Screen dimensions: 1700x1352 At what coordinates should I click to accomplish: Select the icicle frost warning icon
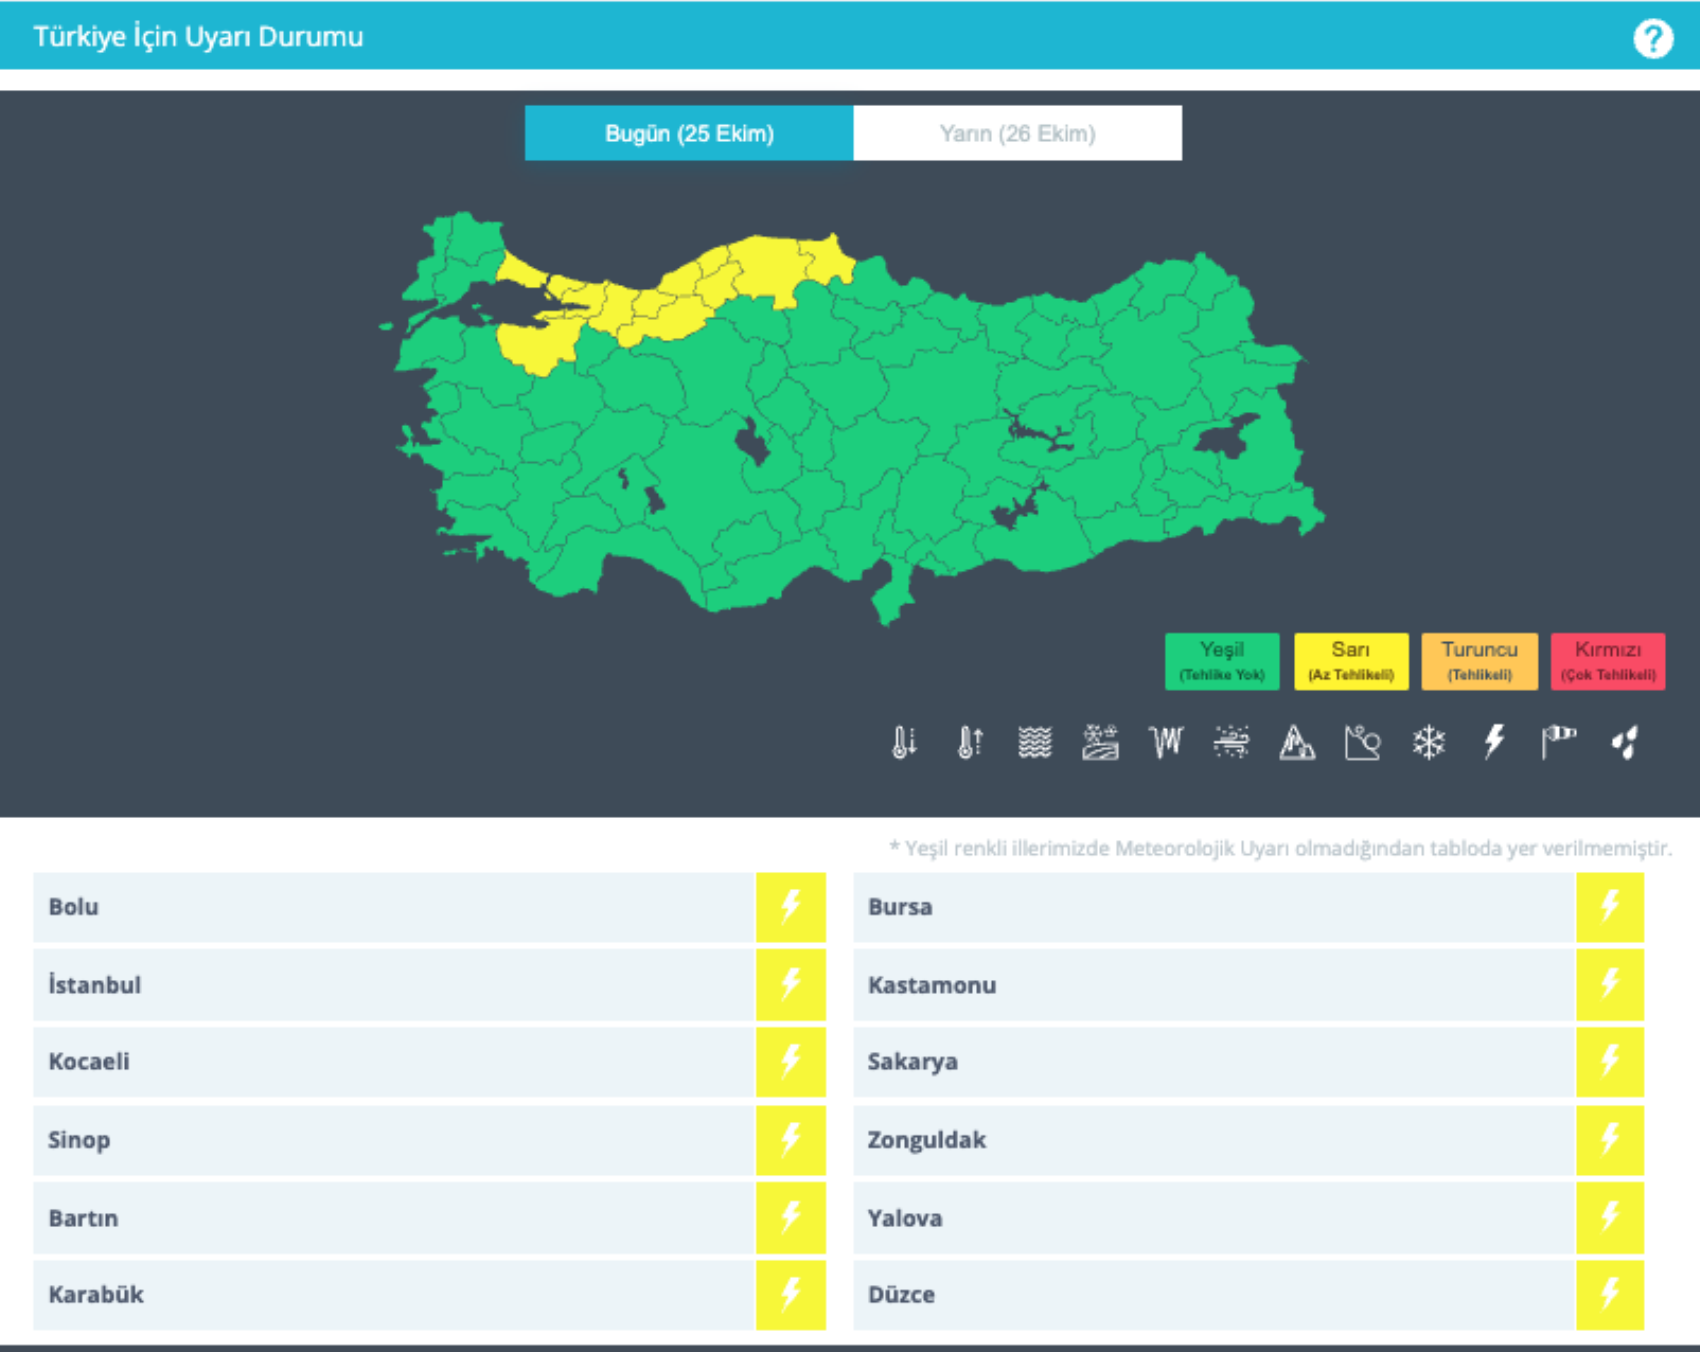click(x=1166, y=743)
